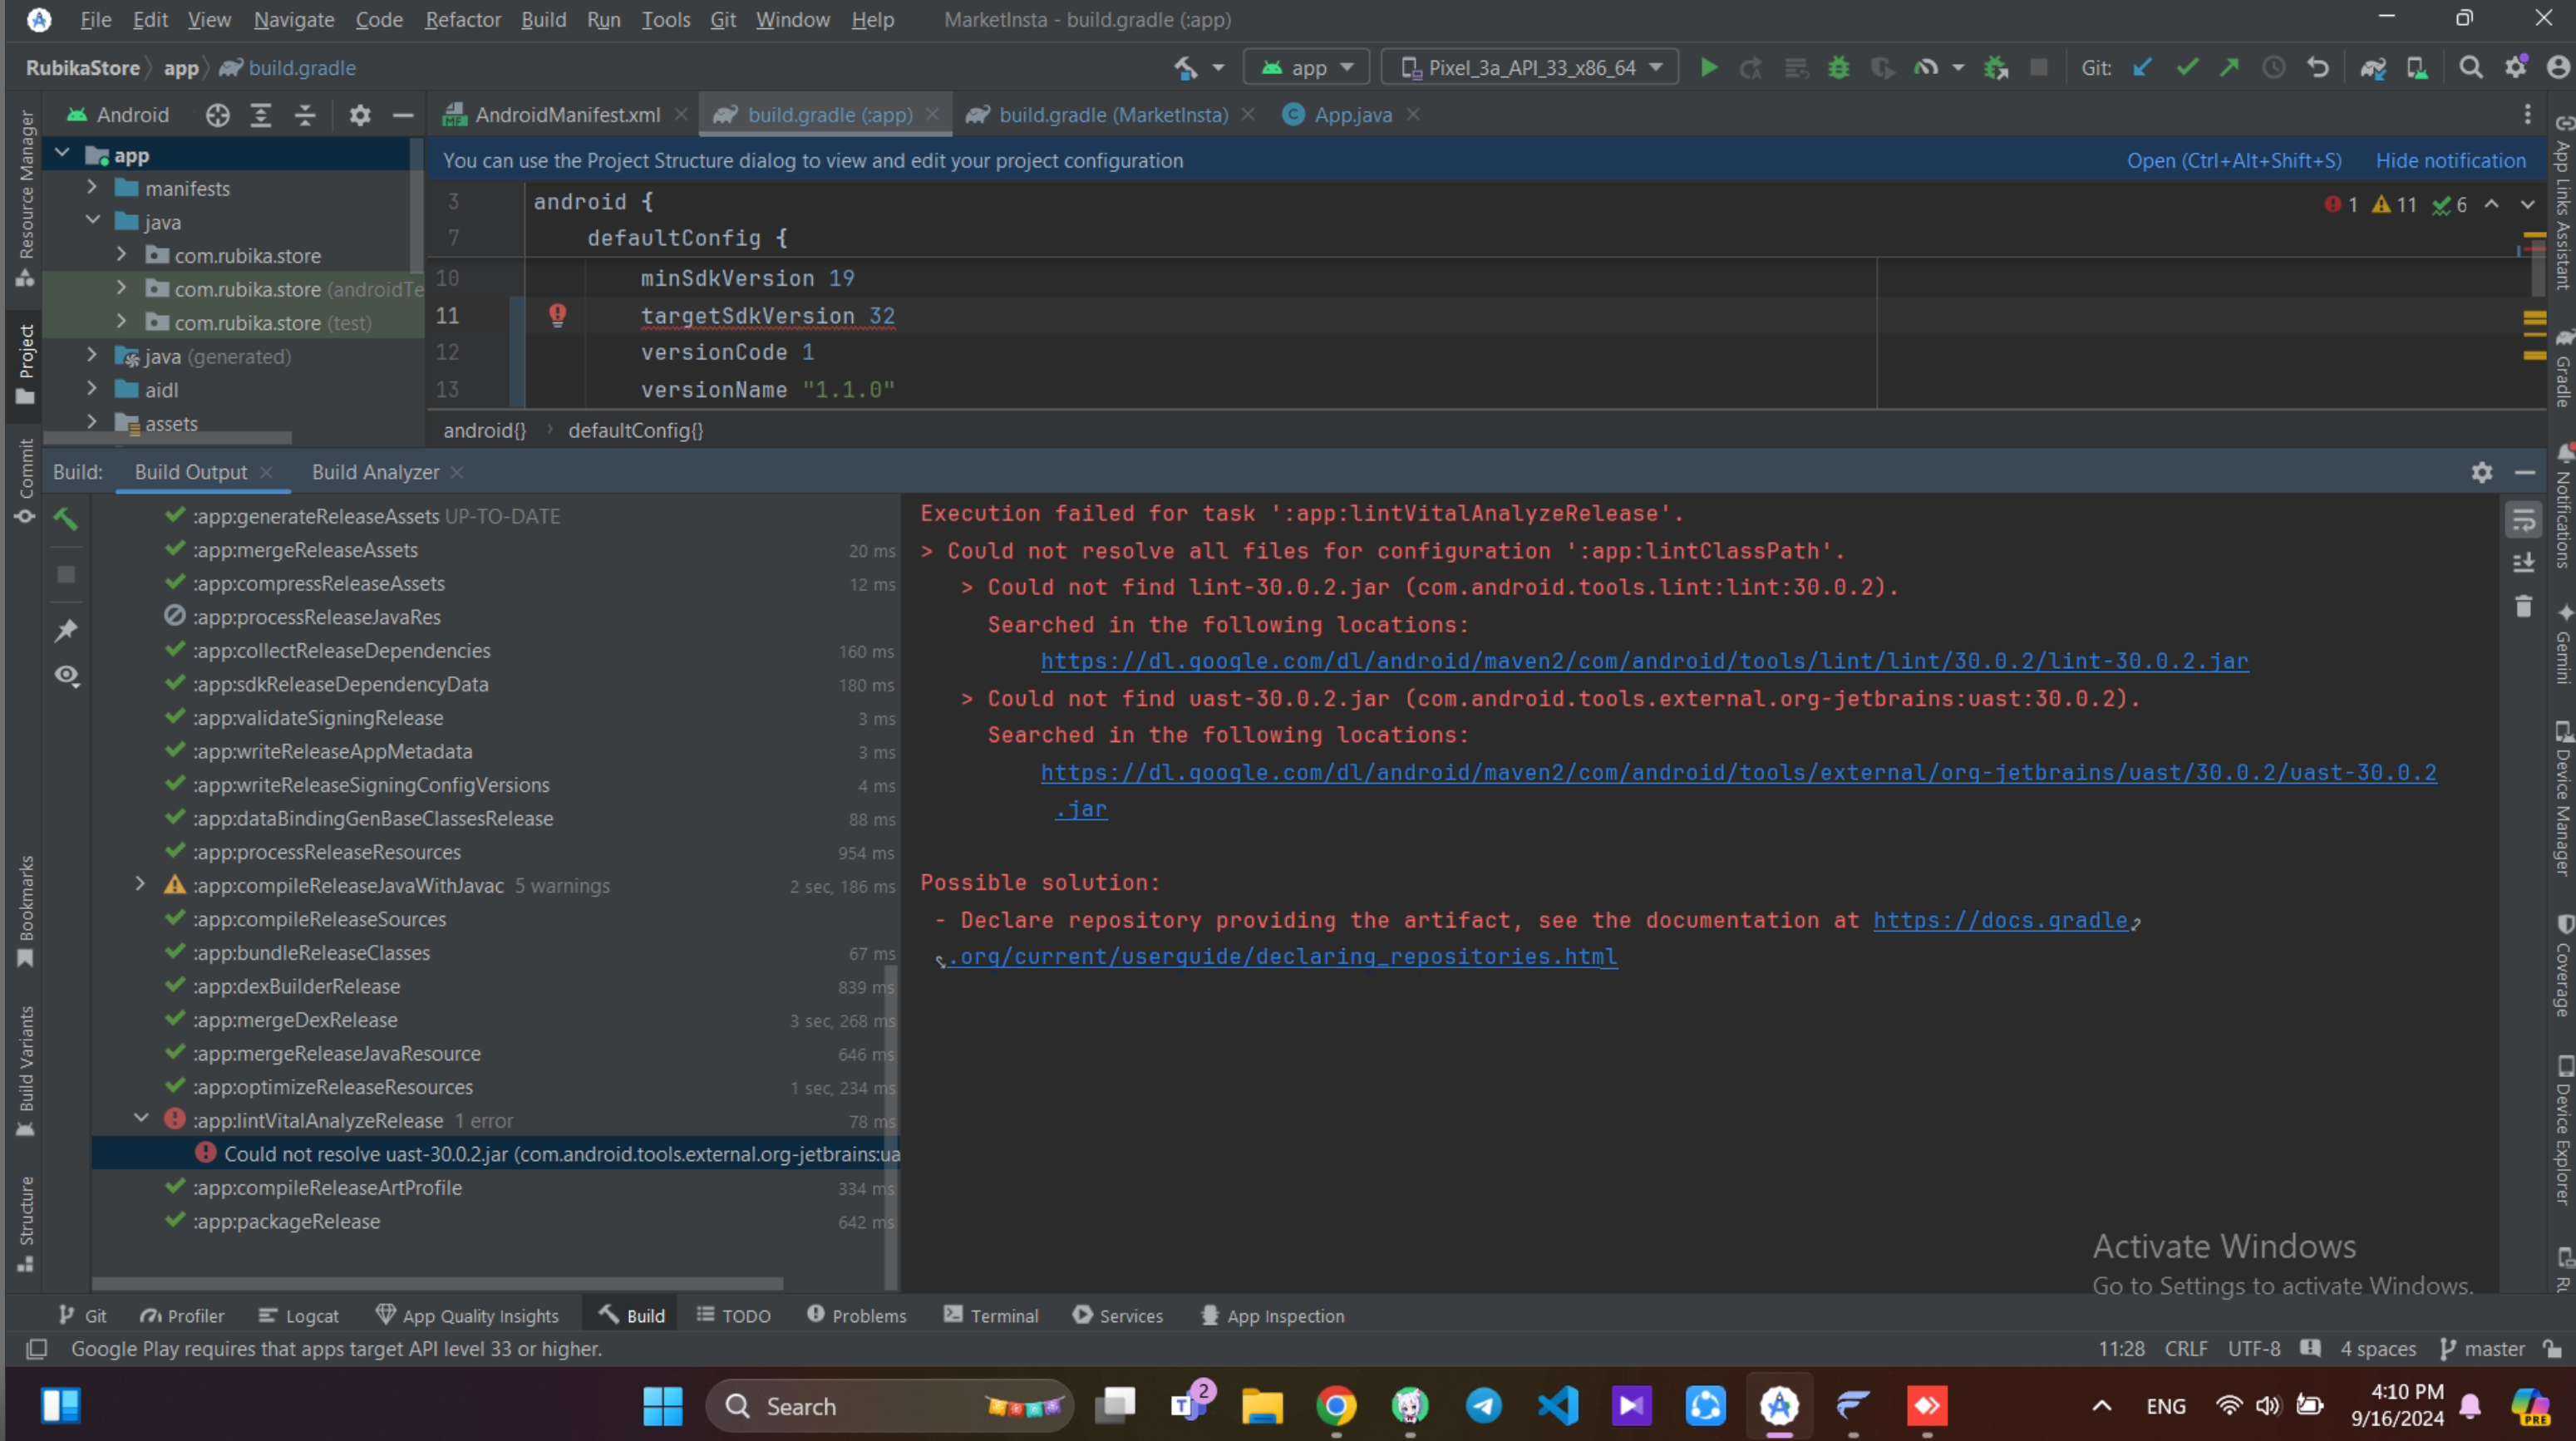Collapse all in Project panel

[305, 115]
